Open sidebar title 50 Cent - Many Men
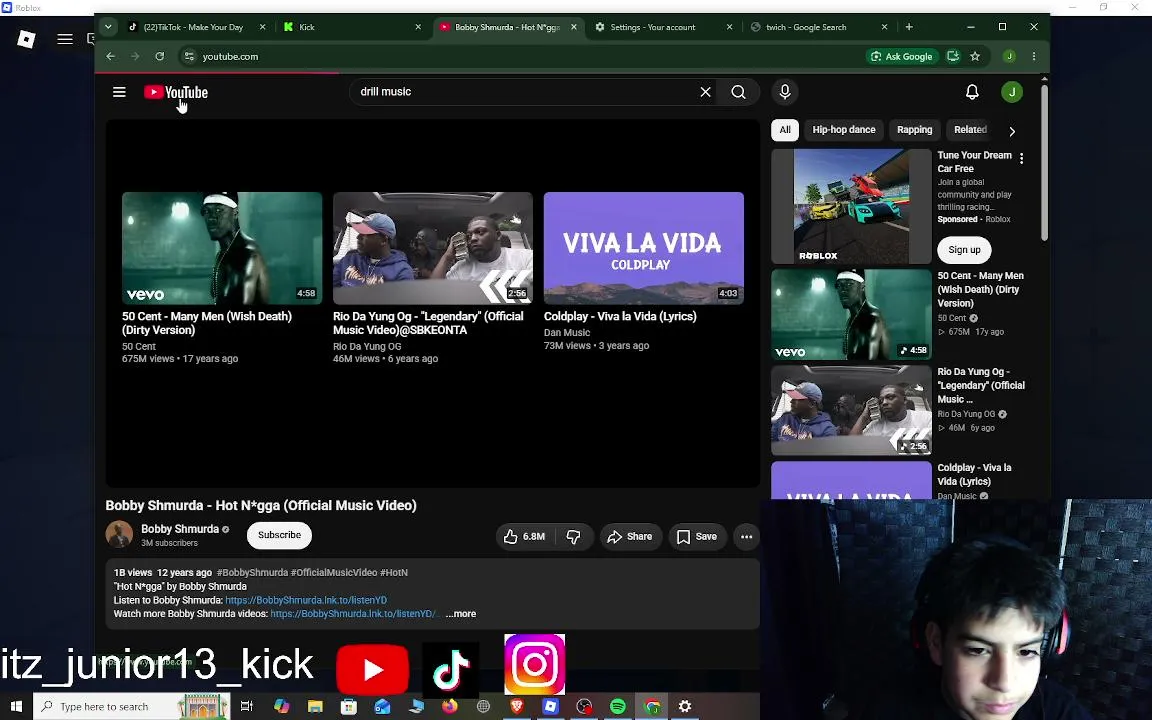 pyautogui.click(x=980, y=289)
